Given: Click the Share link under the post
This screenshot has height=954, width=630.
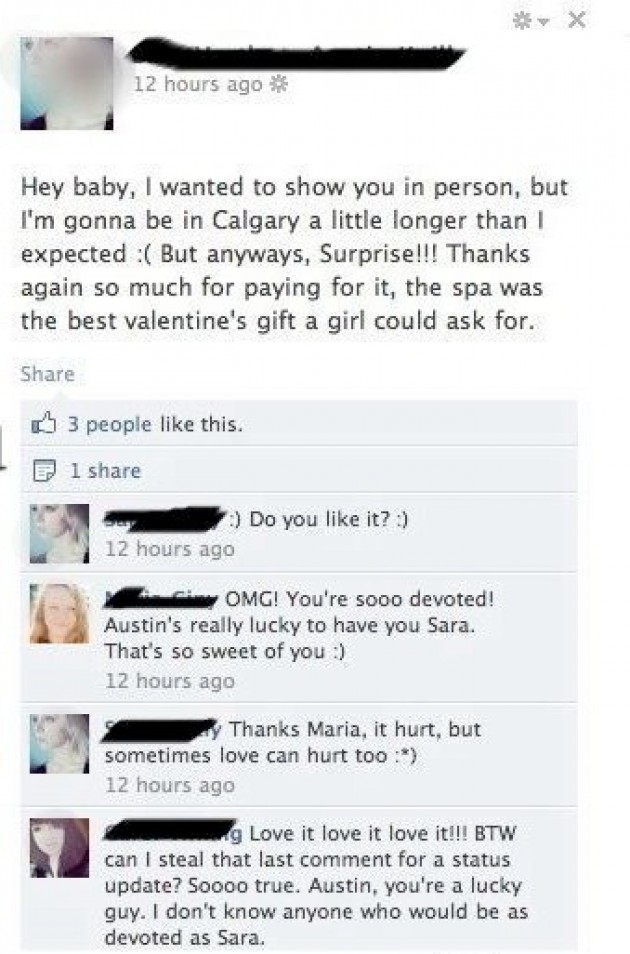Looking at the screenshot, I should [47, 374].
